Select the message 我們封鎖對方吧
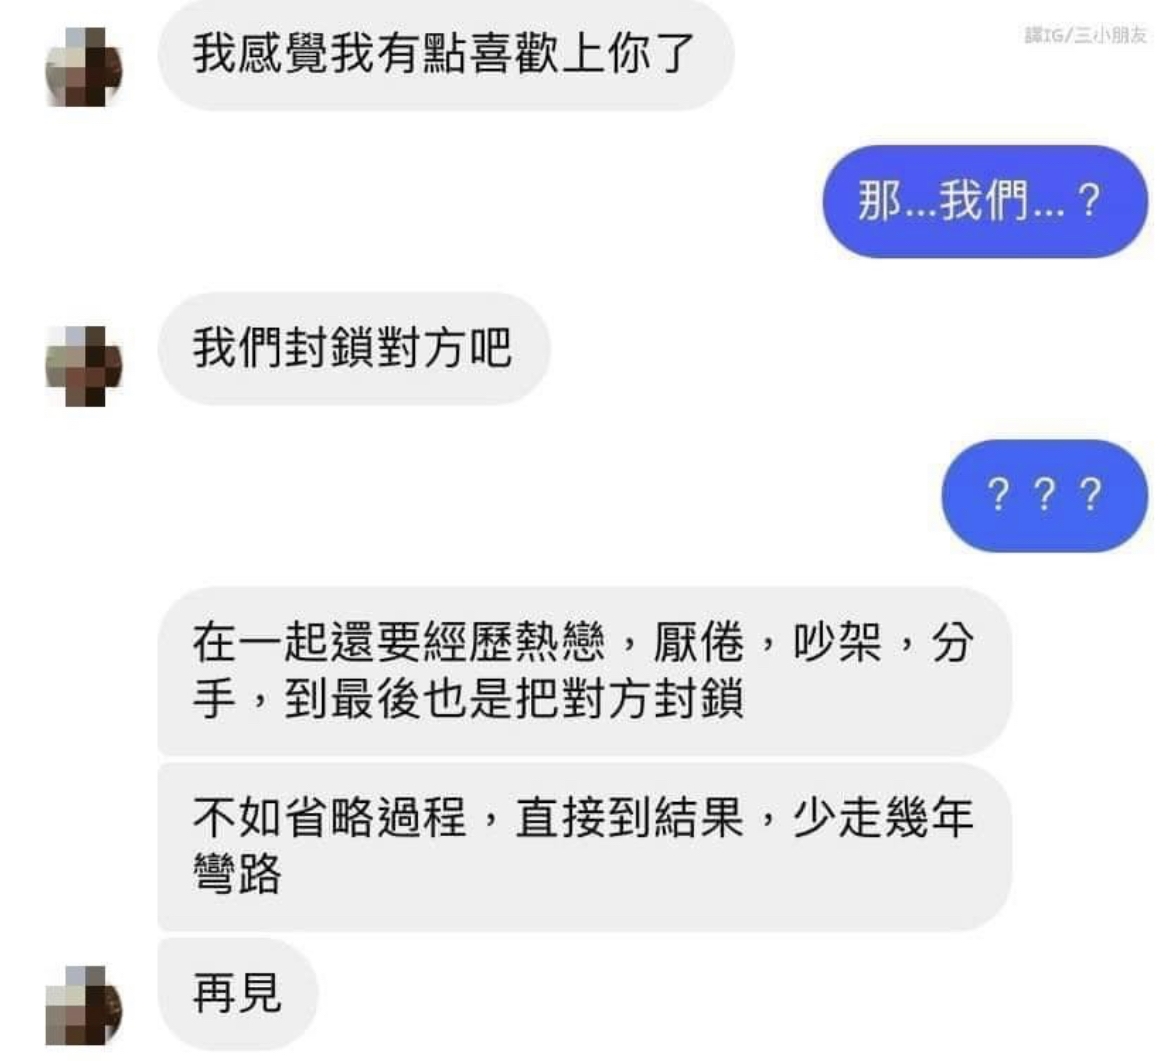Screen dimensions: 1170x1061 (x=354, y=348)
